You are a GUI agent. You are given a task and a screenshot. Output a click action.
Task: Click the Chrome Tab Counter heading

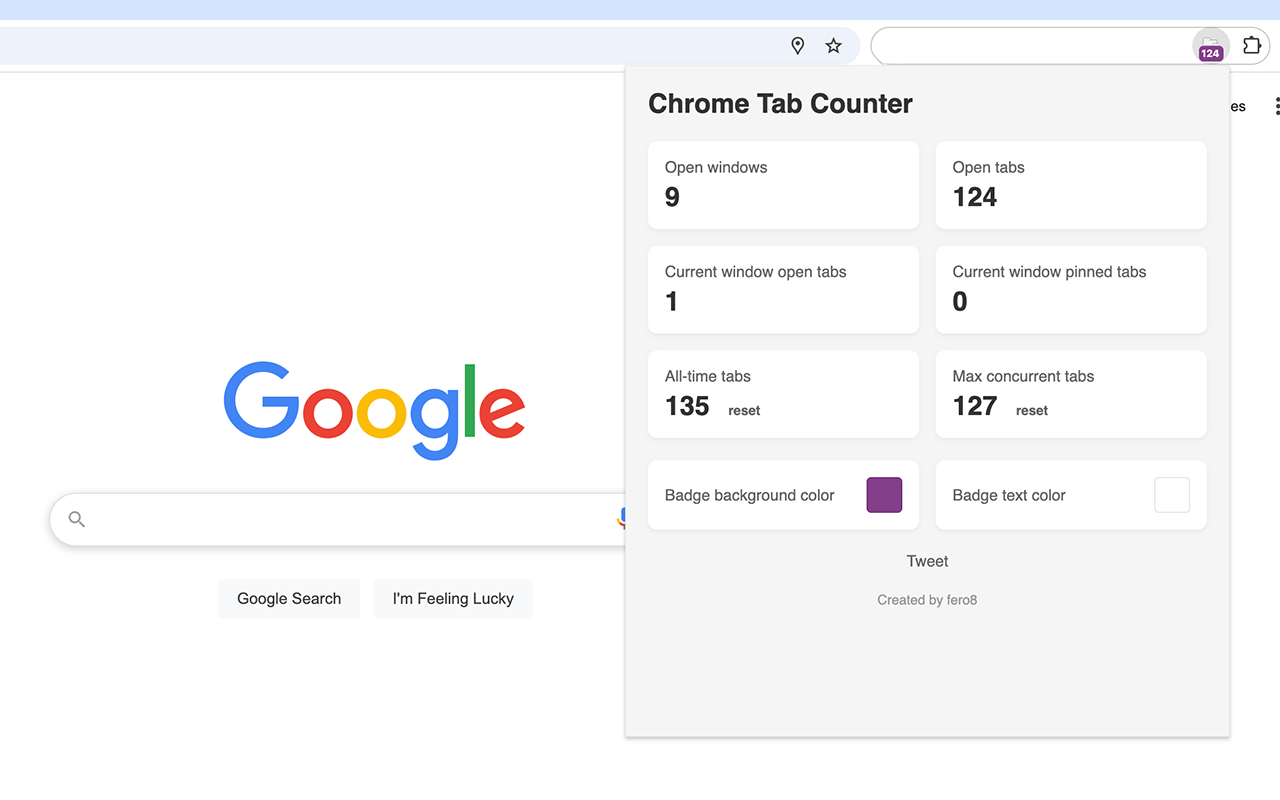[x=780, y=104]
